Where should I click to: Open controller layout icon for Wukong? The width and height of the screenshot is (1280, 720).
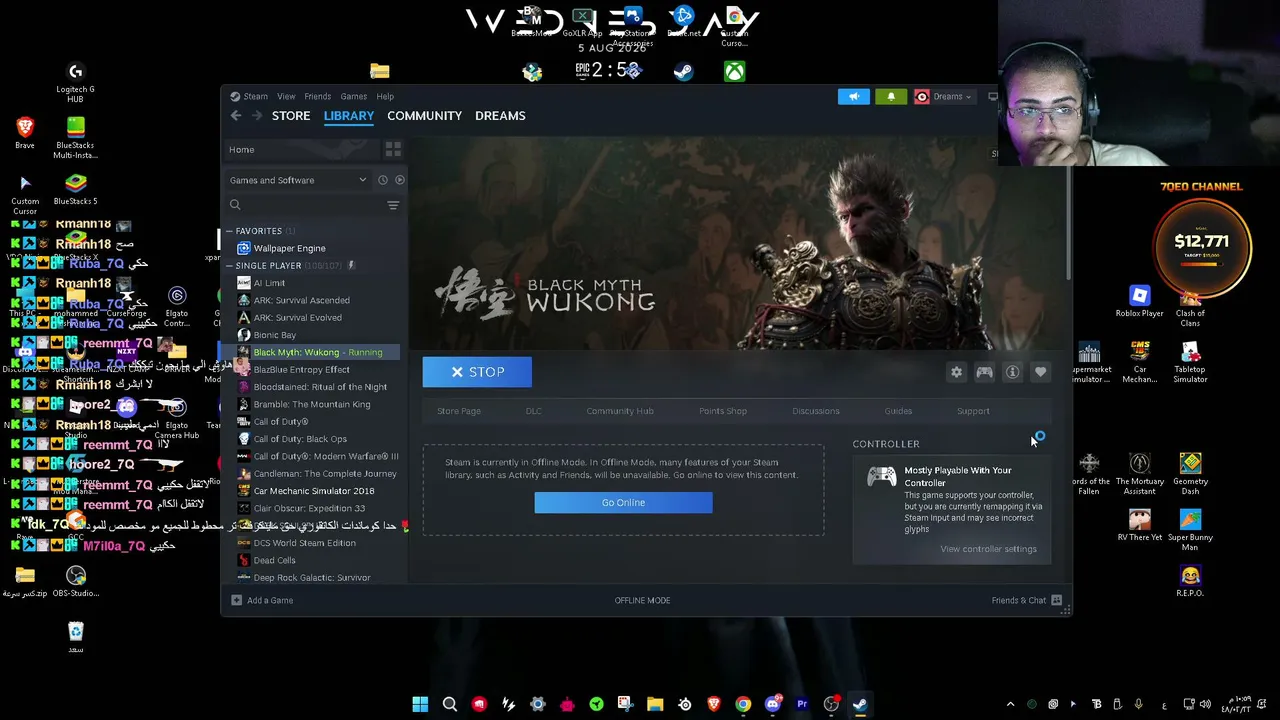pos(985,372)
